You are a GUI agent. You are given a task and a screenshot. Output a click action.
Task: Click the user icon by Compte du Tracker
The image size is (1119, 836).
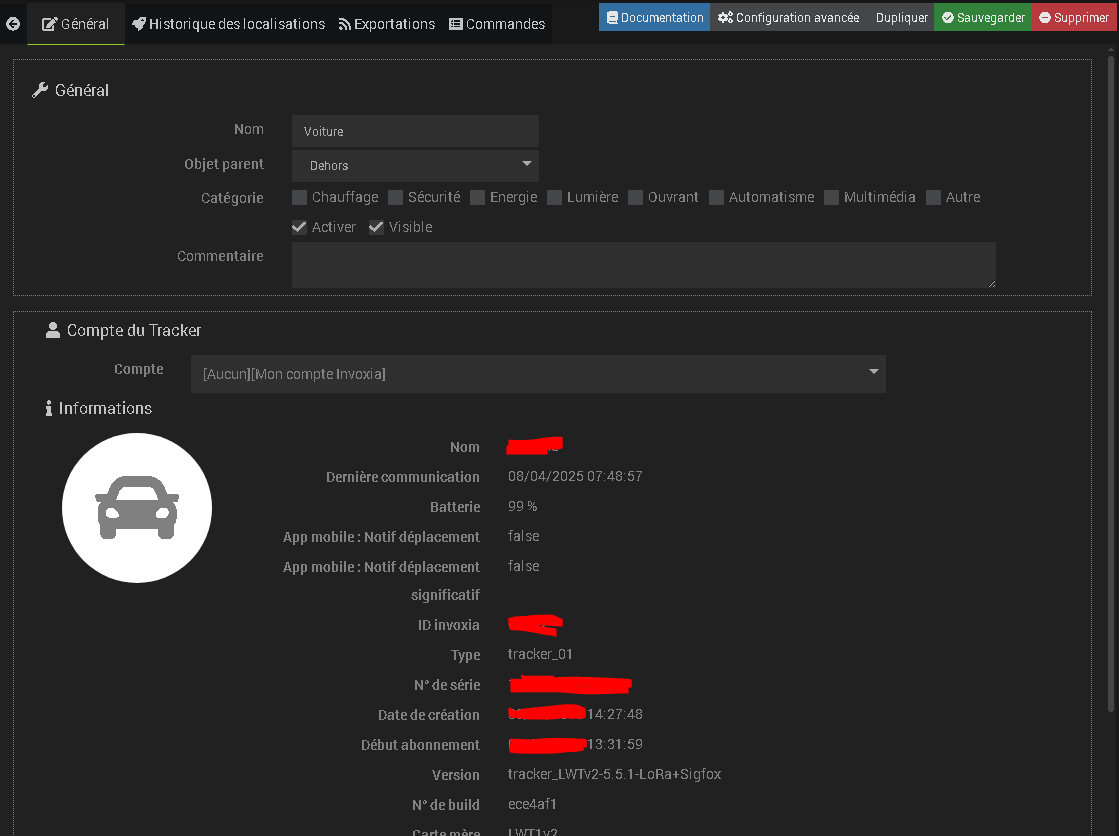click(53, 330)
